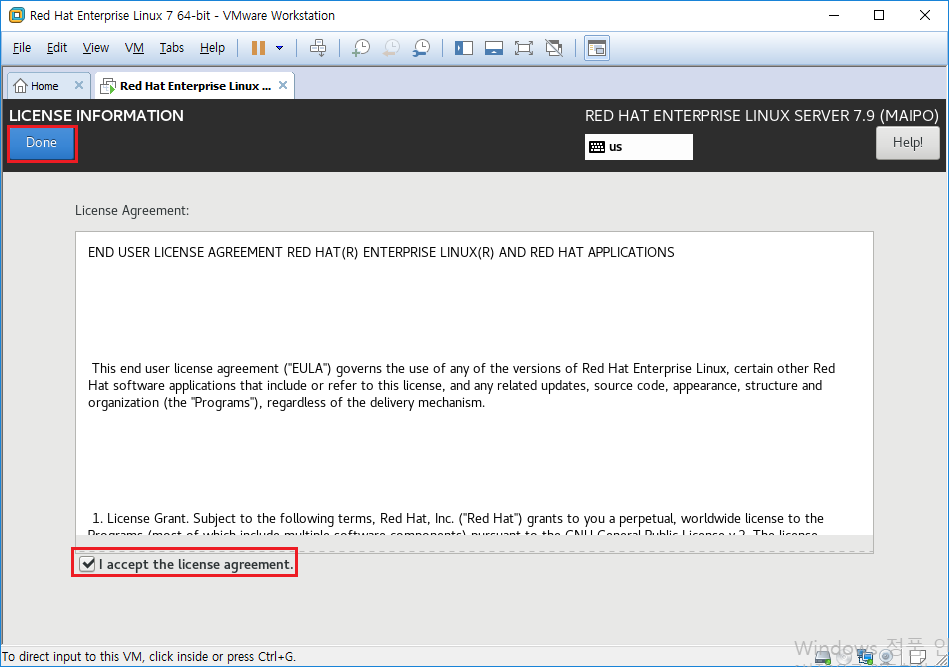This screenshot has width=949, height=667.
Task: Pause the virtual machine with the pause icon
Action: click(x=258, y=48)
